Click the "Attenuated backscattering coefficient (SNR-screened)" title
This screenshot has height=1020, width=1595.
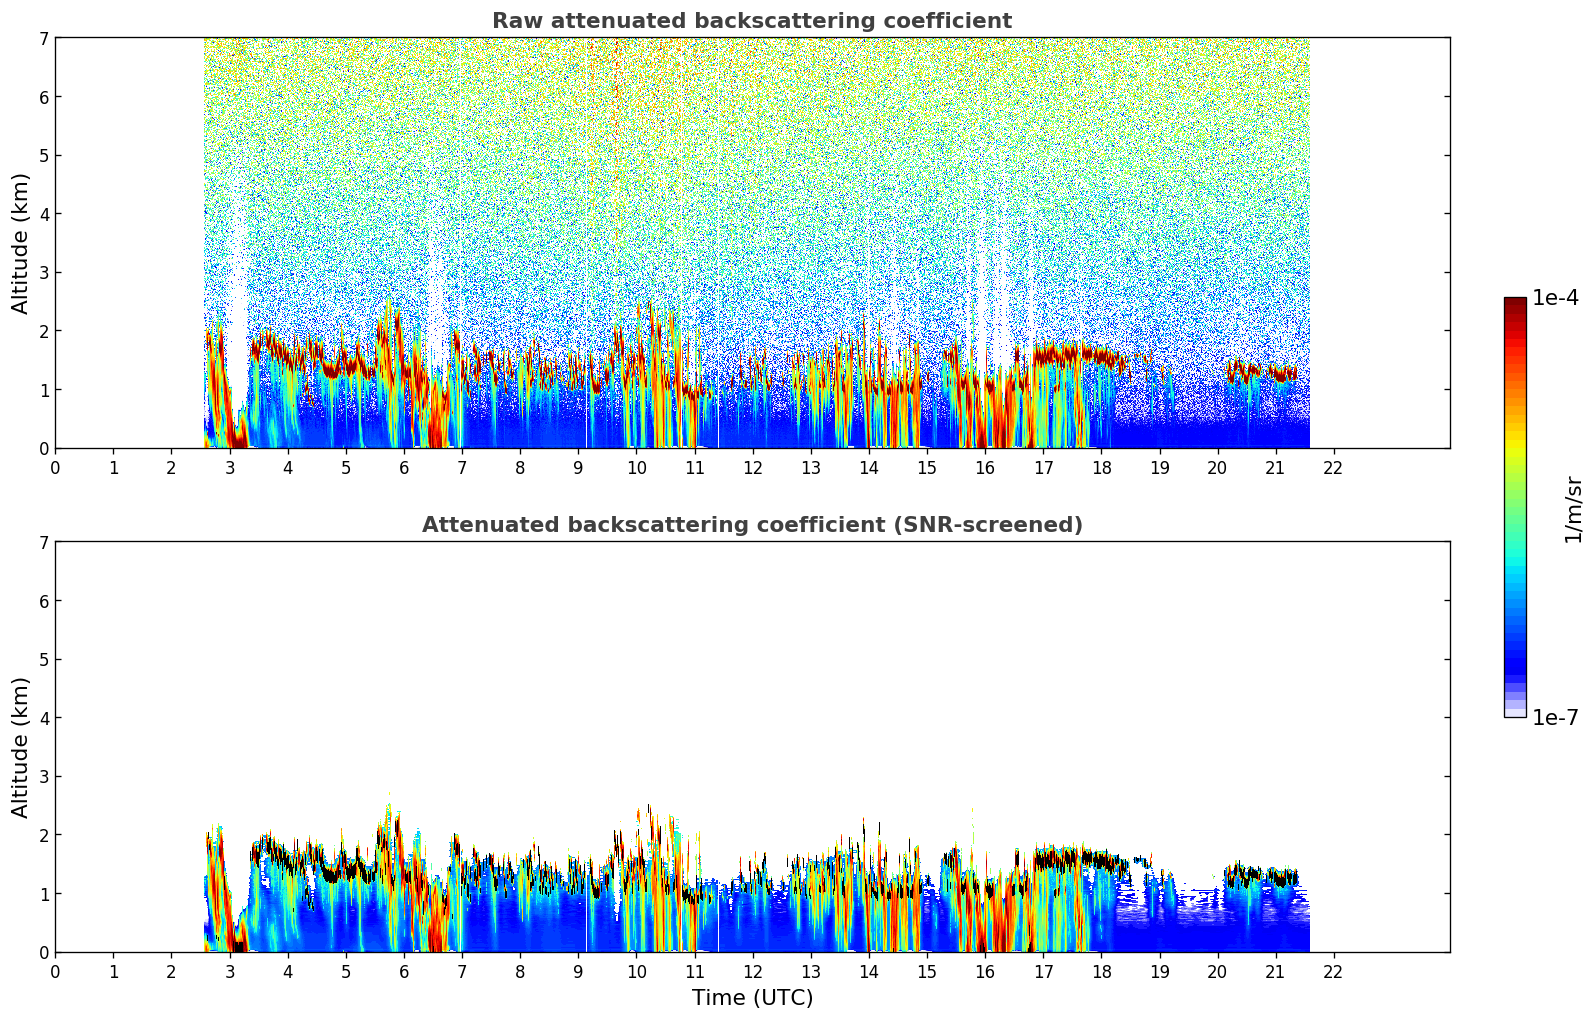tap(751, 525)
